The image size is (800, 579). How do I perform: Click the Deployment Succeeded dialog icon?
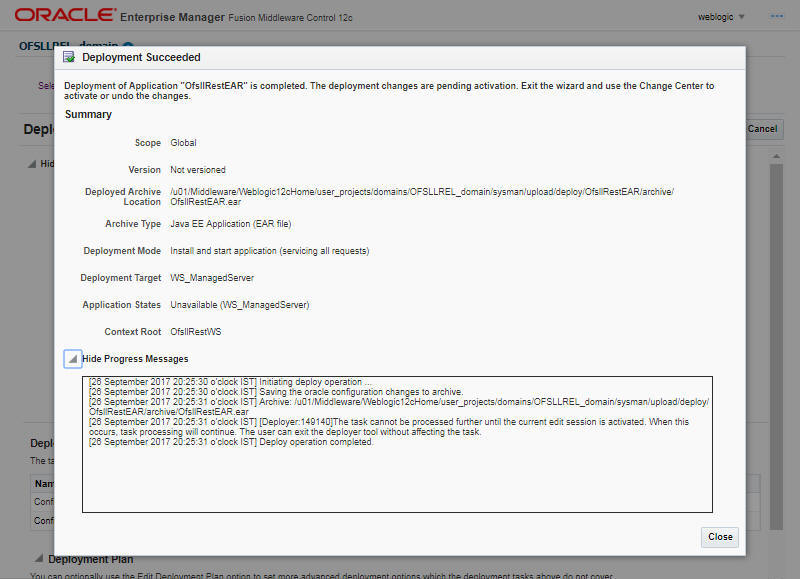69,57
